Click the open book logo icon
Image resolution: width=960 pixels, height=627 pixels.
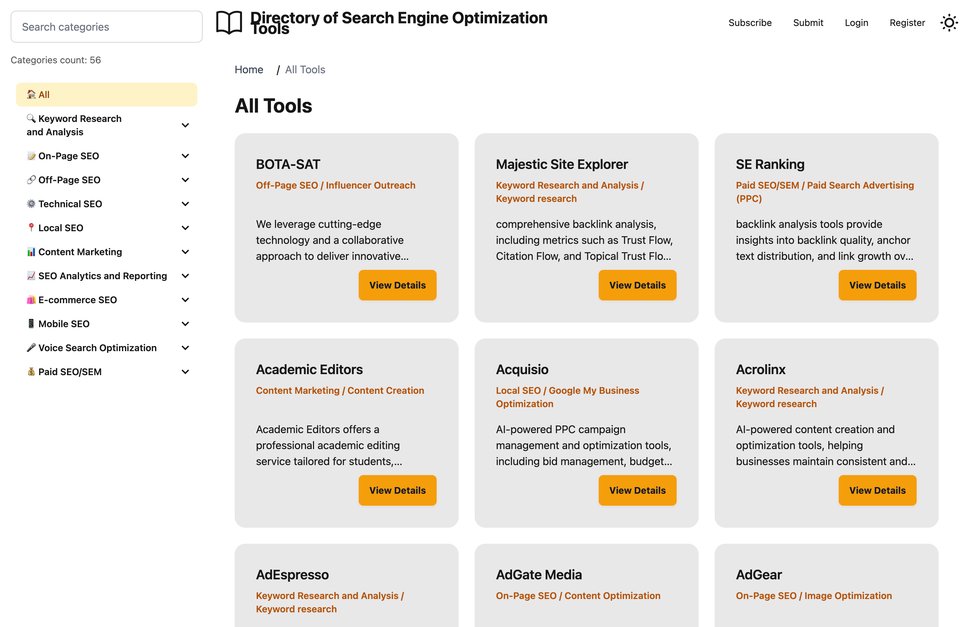tap(229, 23)
